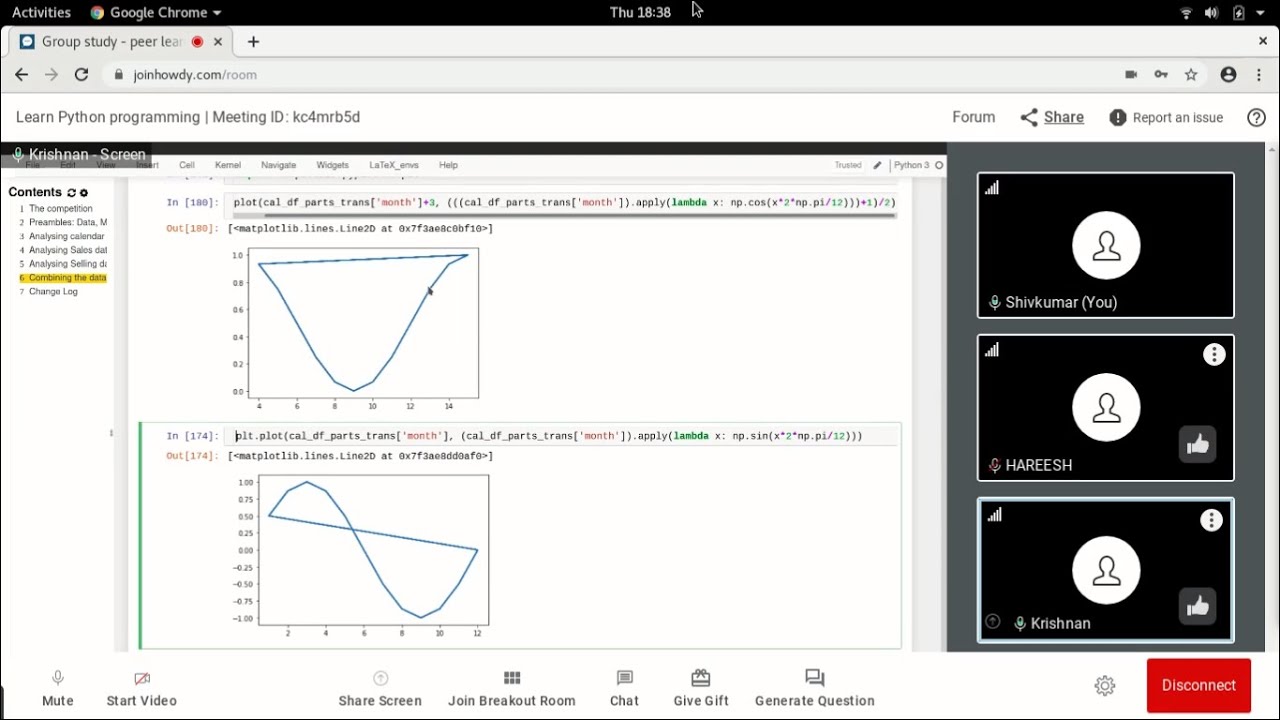Open the Give Gift option

[x=701, y=688]
